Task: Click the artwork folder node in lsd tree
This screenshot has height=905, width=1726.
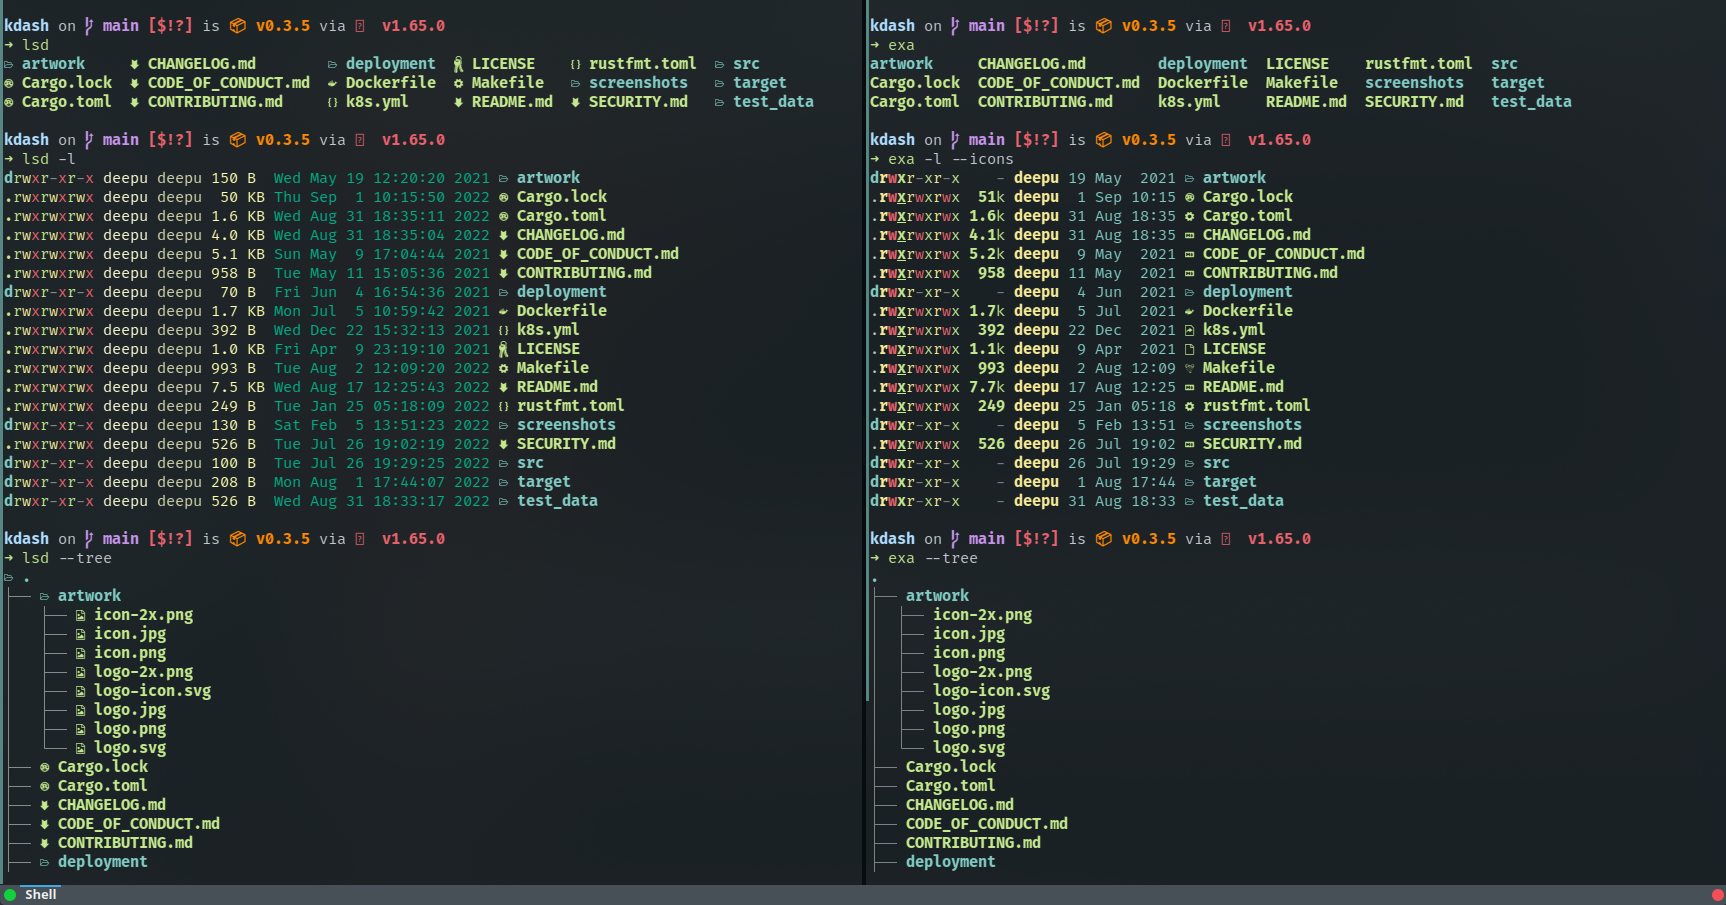Action: [x=89, y=596]
